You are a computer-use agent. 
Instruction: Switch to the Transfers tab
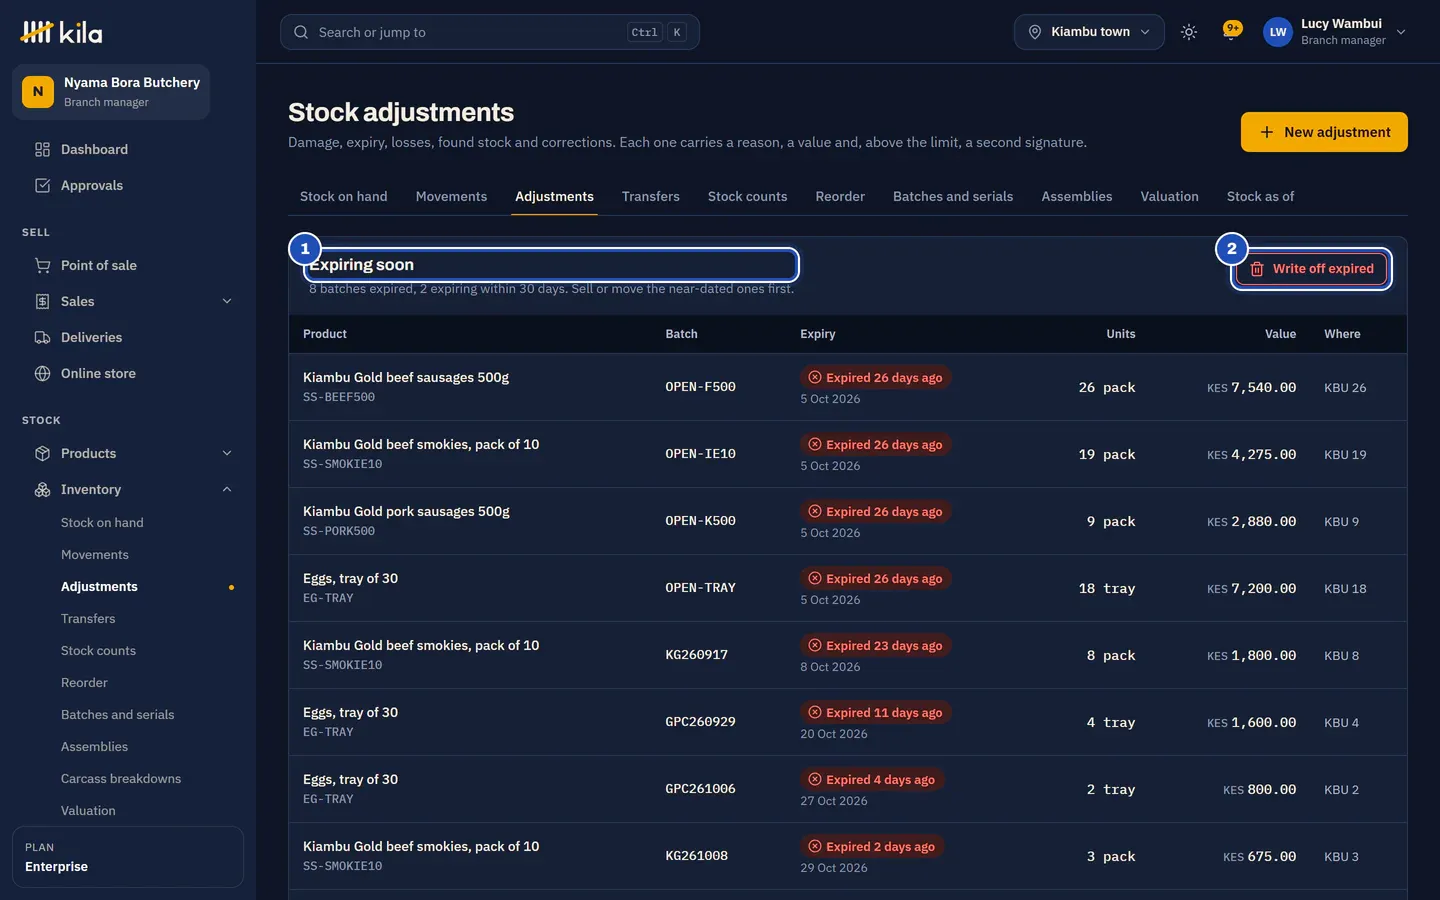point(651,197)
